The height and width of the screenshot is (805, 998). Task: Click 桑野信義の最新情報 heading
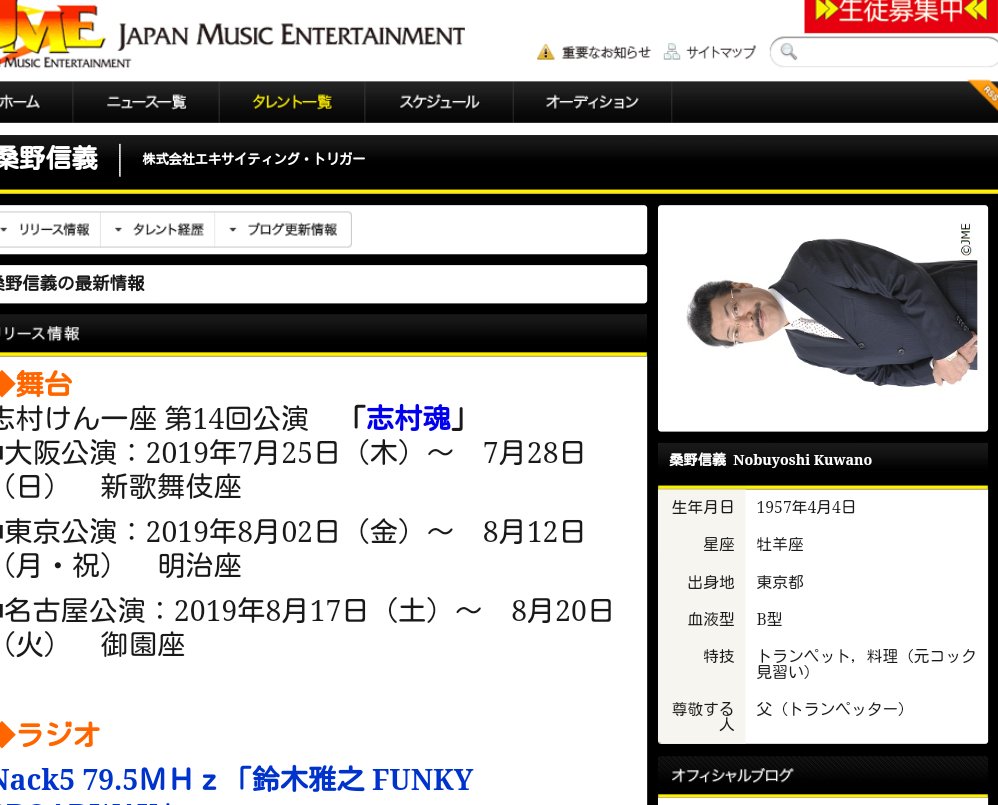(x=72, y=283)
